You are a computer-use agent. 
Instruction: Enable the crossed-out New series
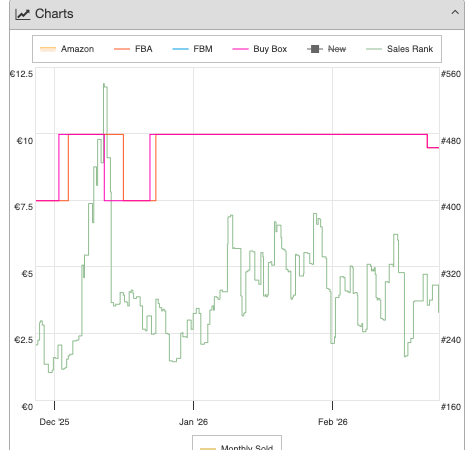(x=327, y=49)
